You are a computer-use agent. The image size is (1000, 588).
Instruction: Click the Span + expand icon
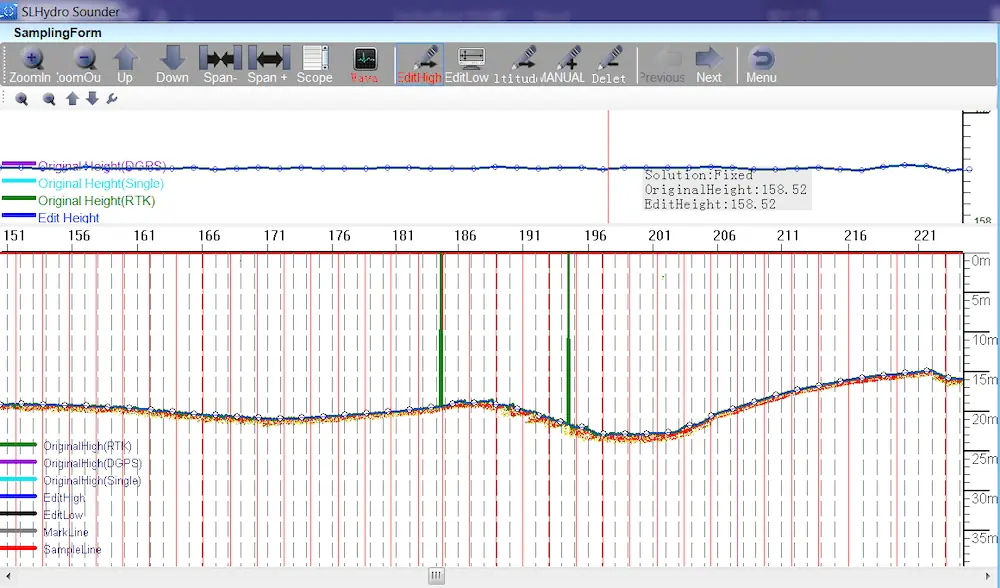[268, 59]
